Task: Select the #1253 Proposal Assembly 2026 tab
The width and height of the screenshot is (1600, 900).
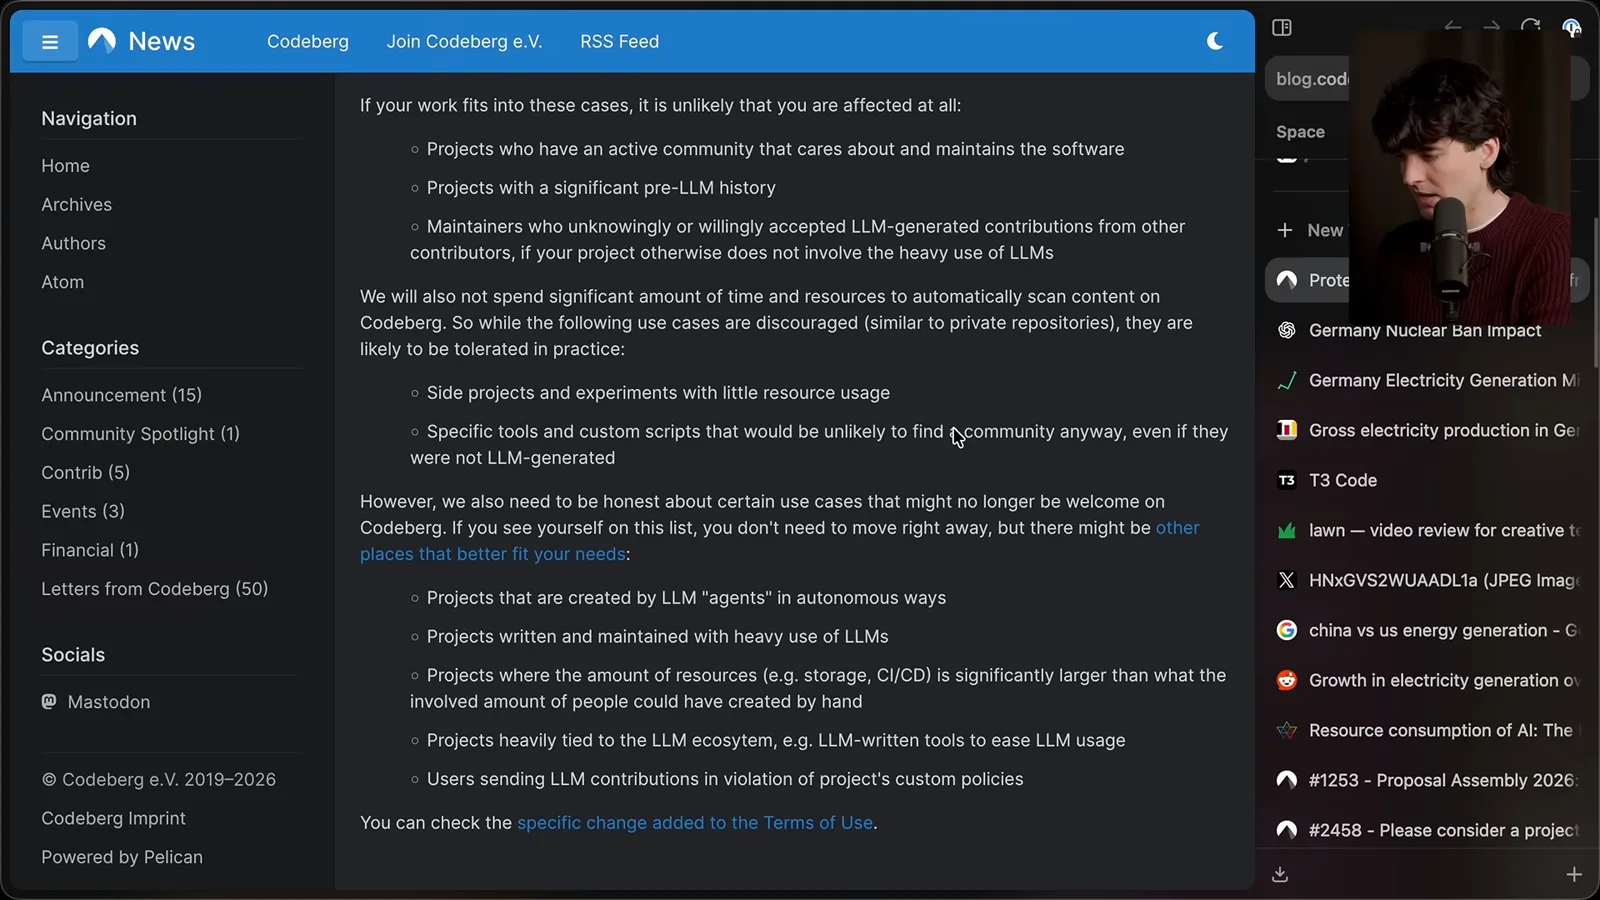Action: pyautogui.click(x=1425, y=780)
